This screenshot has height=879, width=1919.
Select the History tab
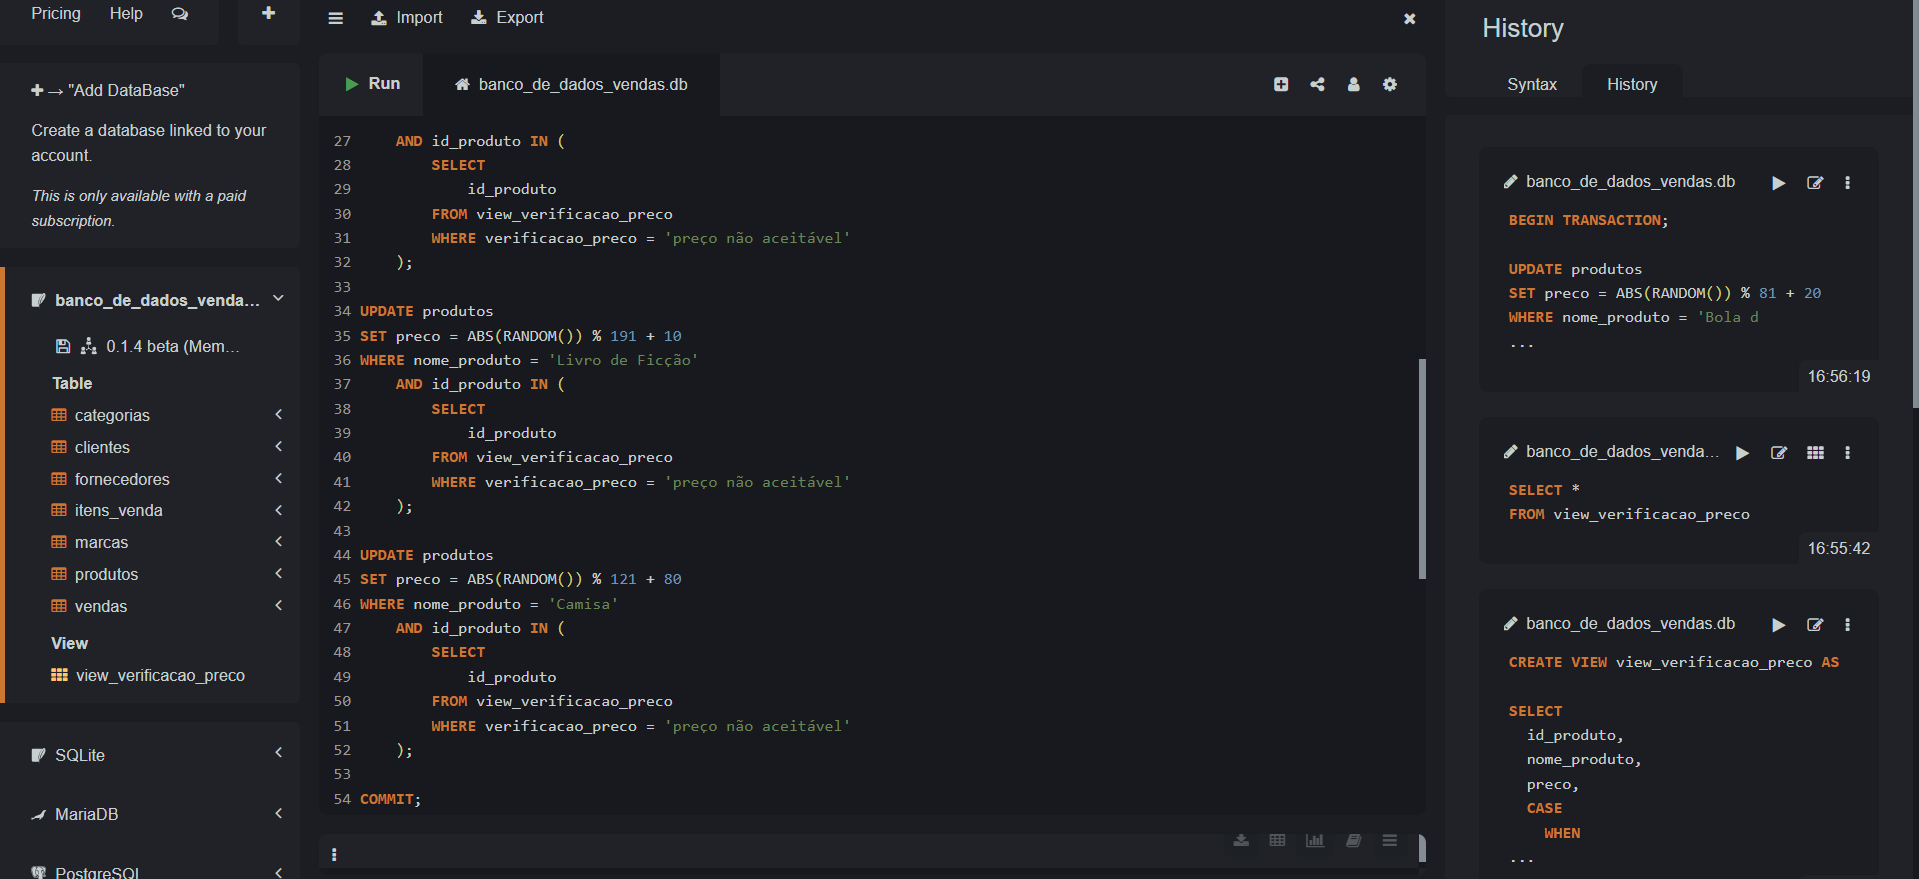click(1632, 85)
